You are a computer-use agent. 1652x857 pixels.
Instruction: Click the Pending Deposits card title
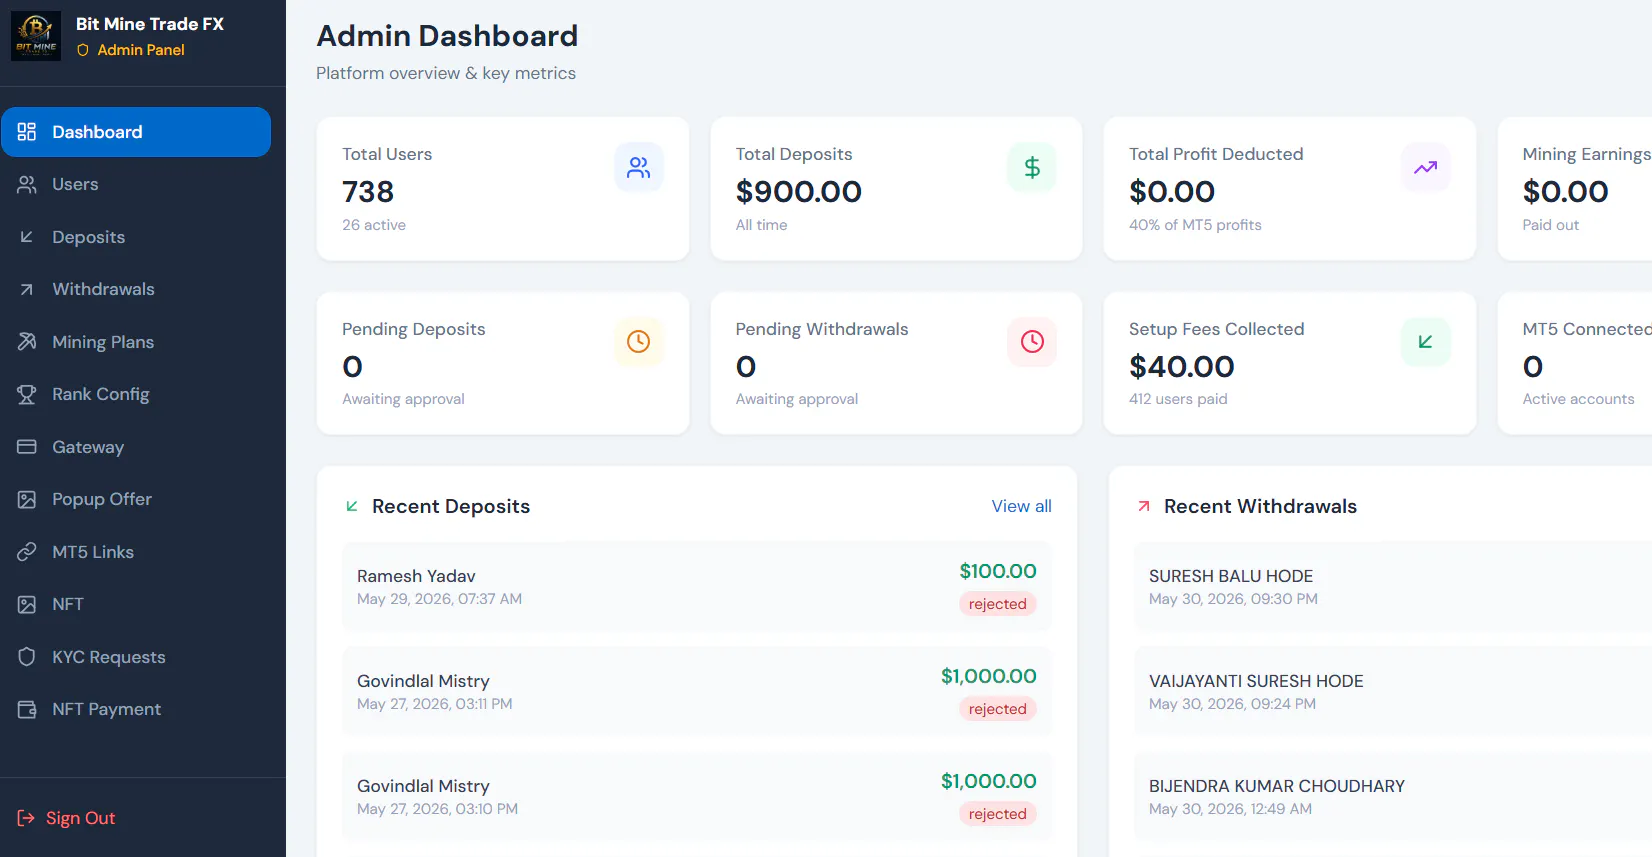pyautogui.click(x=414, y=329)
